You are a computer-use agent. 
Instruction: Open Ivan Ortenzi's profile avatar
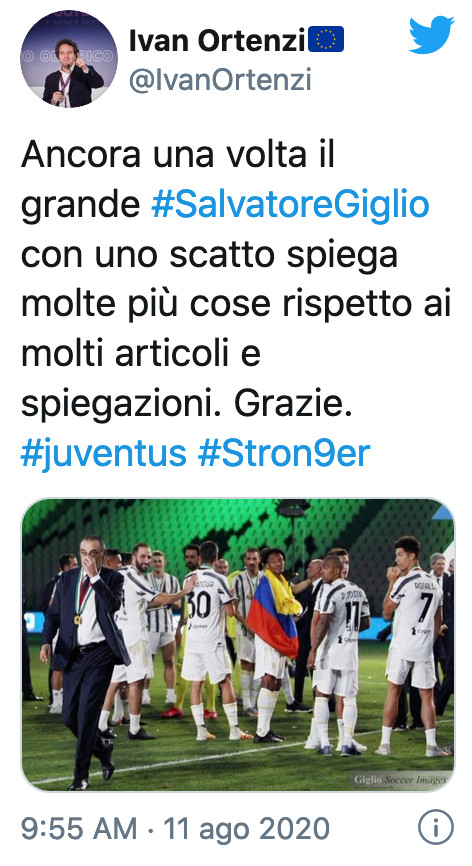click(69, 59)
